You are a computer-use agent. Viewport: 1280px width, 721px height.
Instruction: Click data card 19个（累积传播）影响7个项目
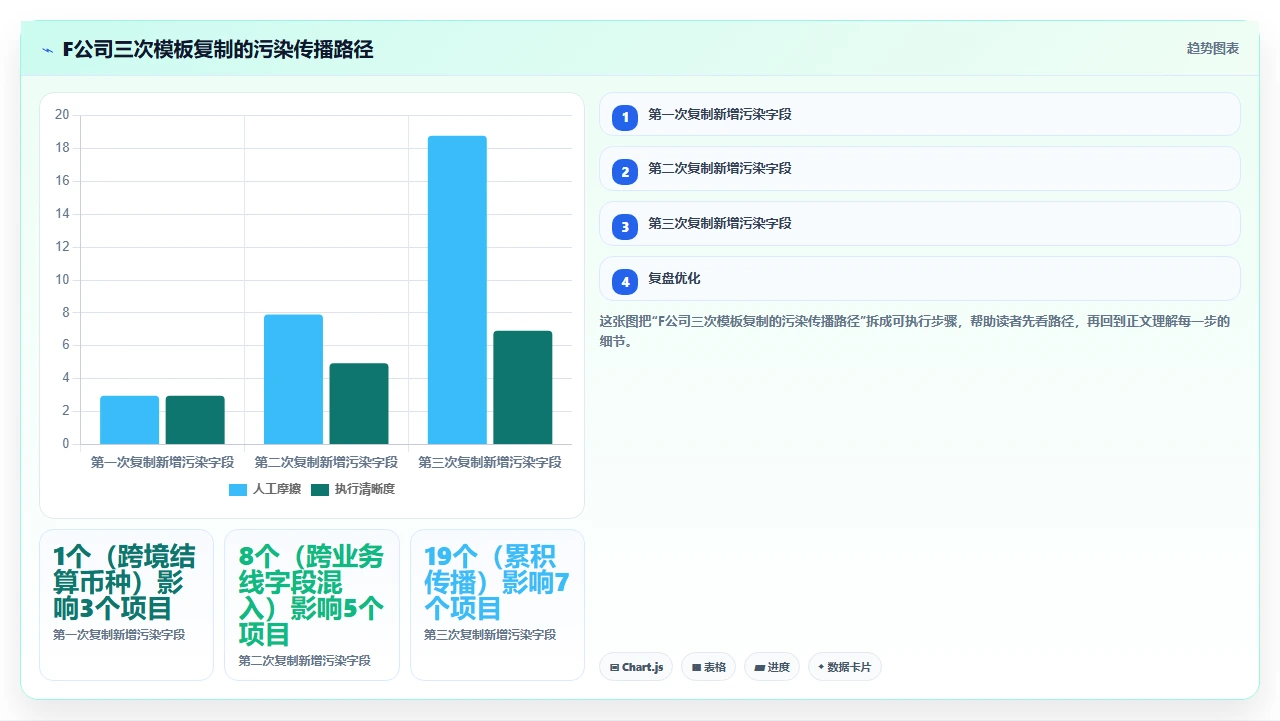tap(497, 605)
